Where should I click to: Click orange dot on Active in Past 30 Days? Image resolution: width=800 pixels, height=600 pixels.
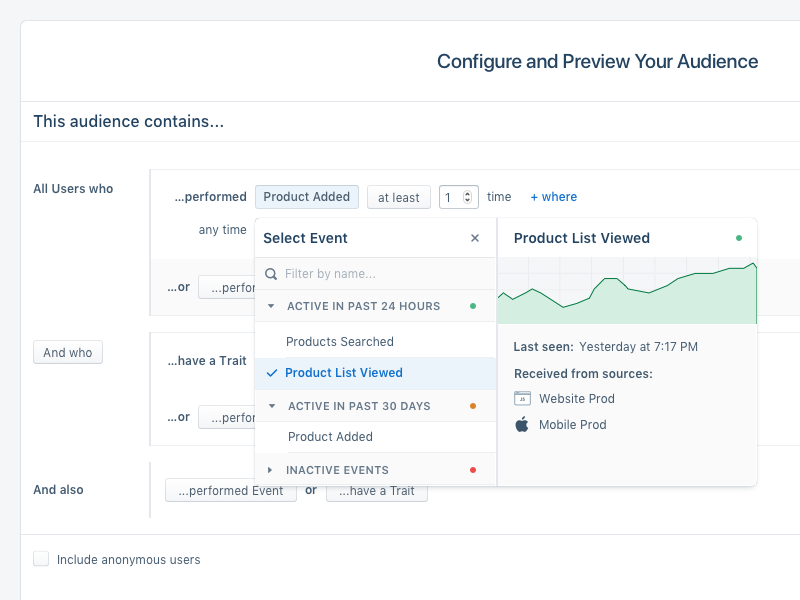point(473,406)
